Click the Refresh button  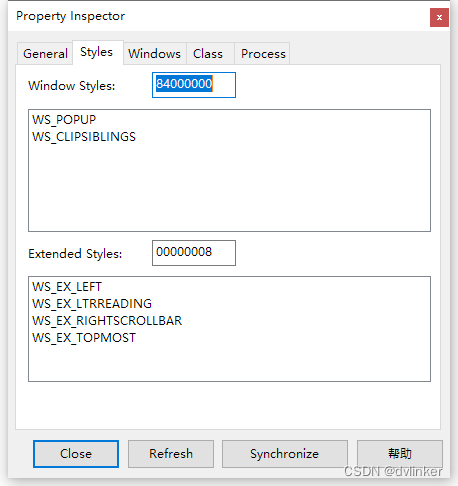[171, 454]
